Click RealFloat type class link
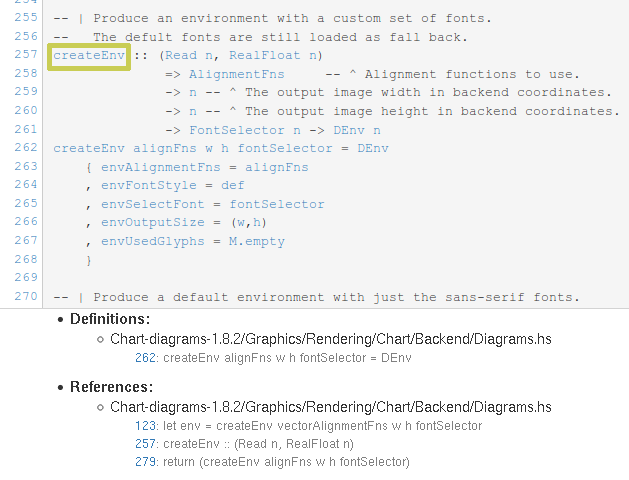This screenshot has width=629, height=480. pos(264,56)
